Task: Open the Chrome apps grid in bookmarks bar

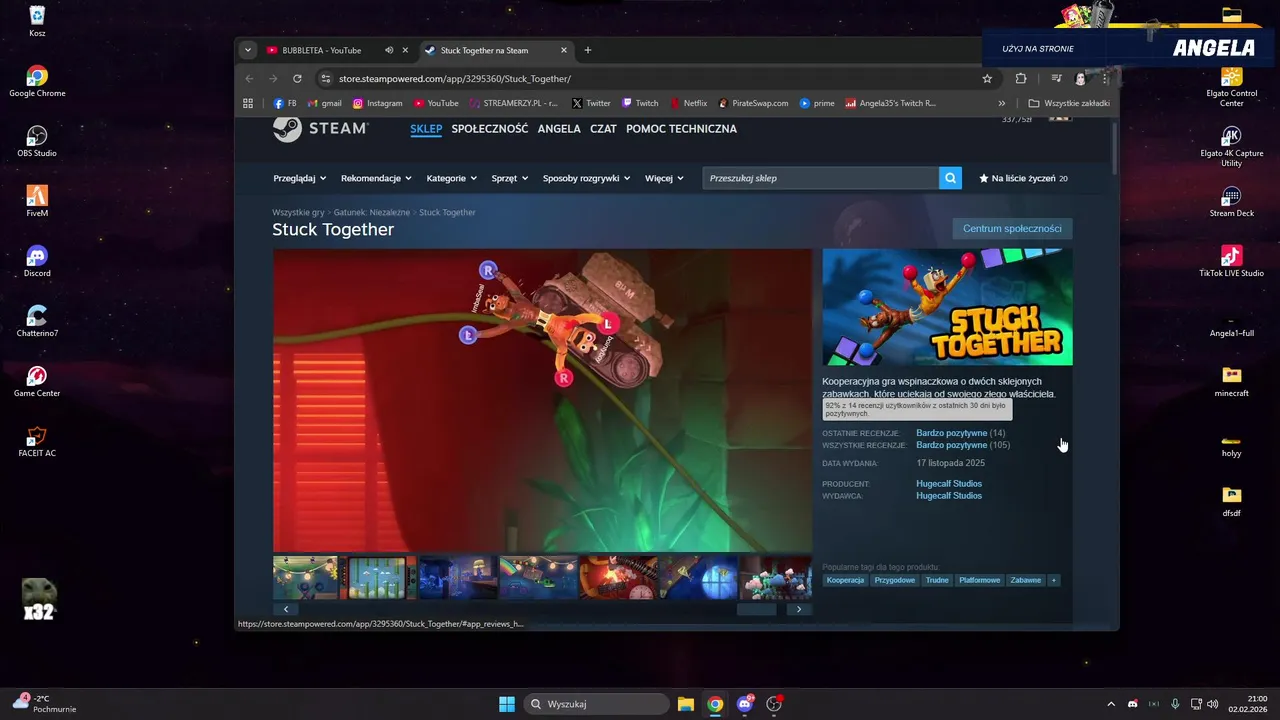Action: coord(248,103)
